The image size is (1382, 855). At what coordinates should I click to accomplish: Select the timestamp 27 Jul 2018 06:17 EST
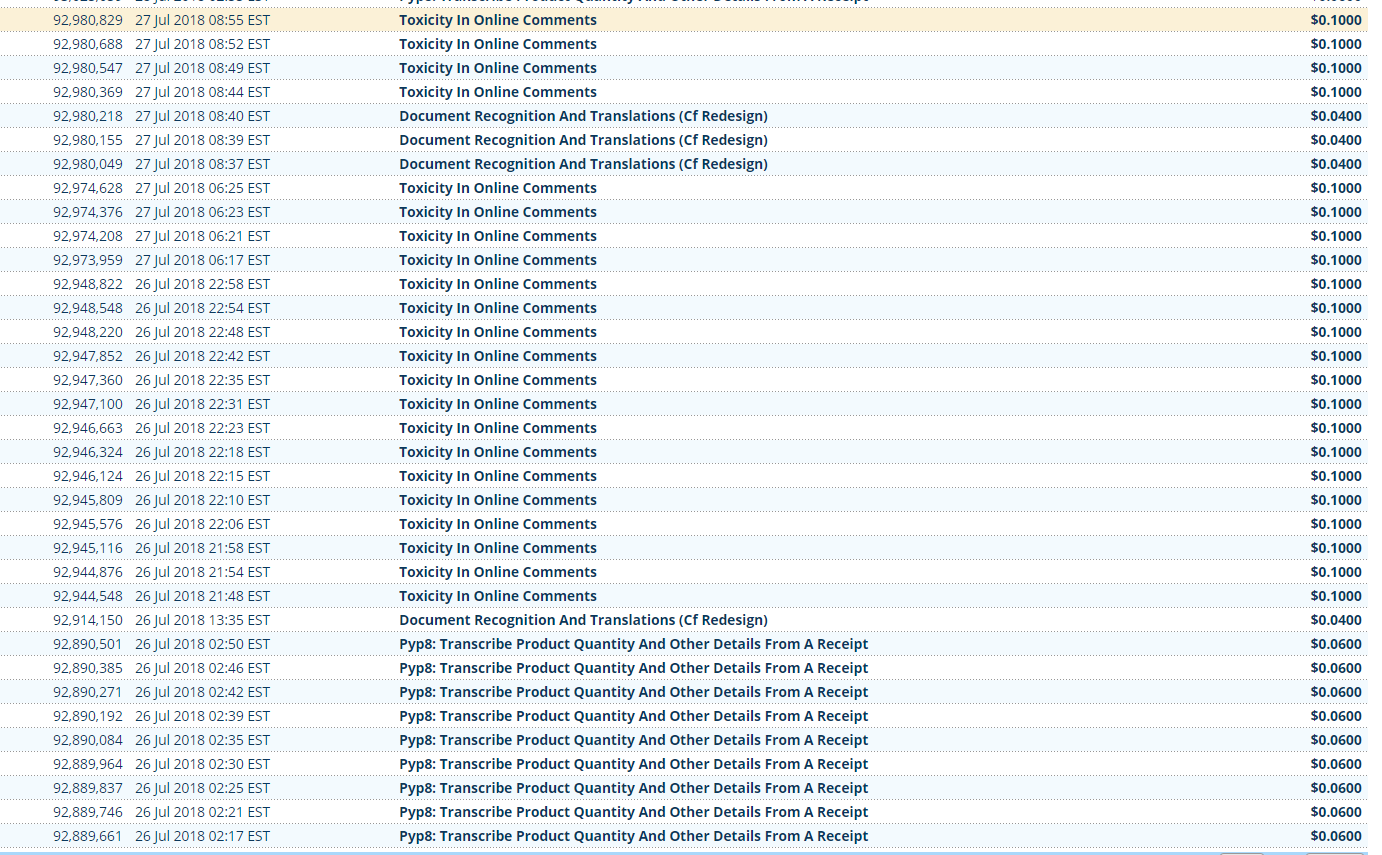pos(202,260)
